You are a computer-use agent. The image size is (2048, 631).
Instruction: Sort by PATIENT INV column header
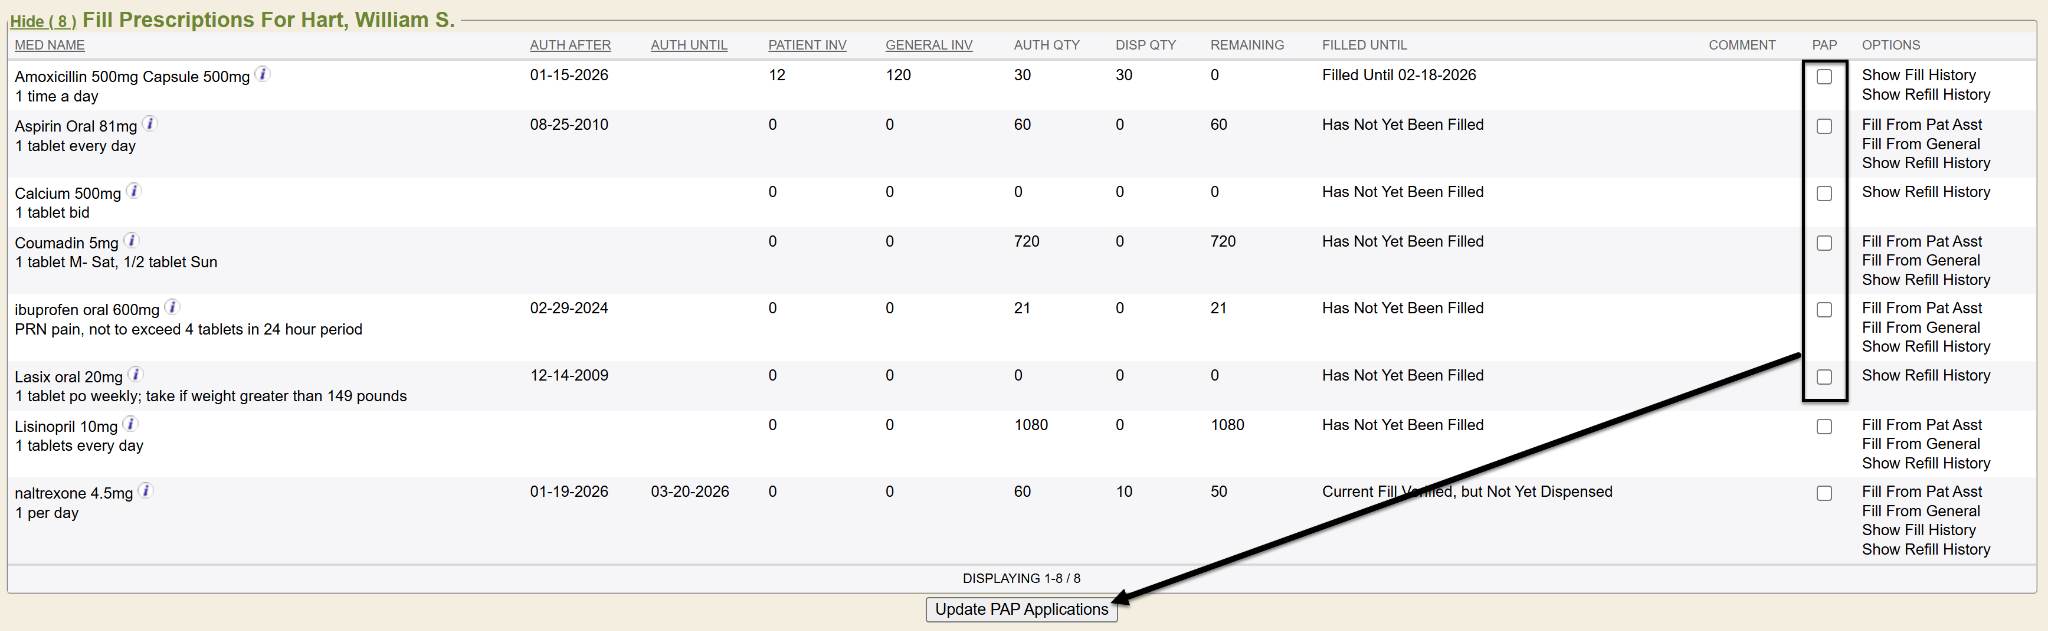click(807, 45)
